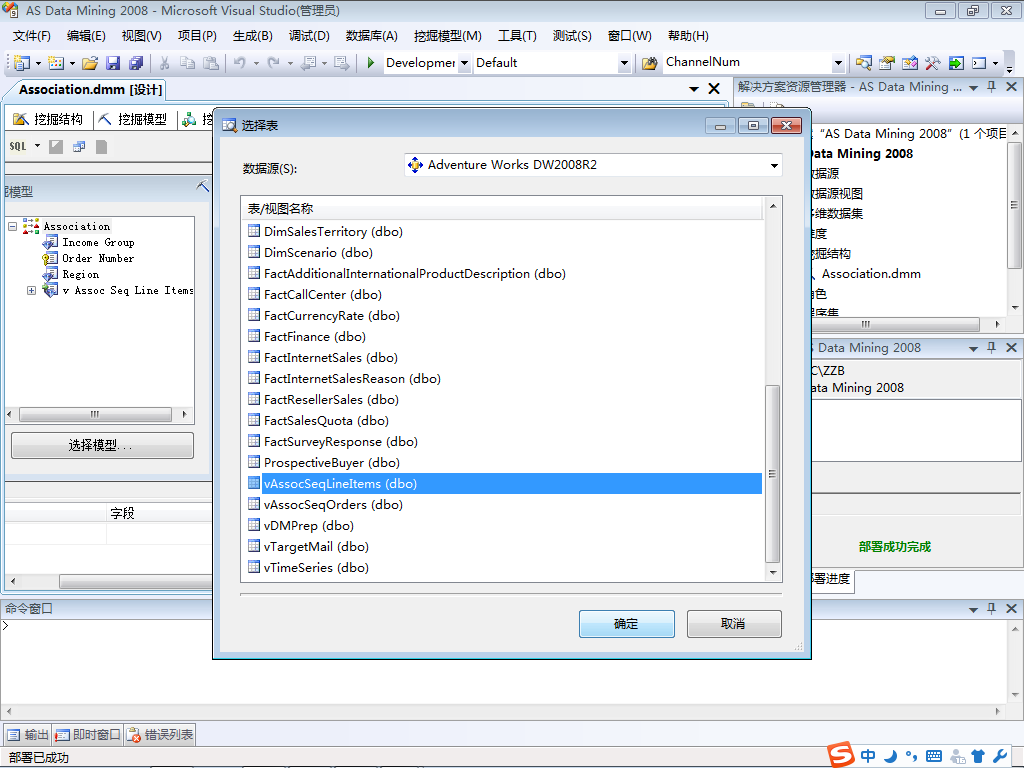Click the Add New Item toolbar icon

coord(56,63)
